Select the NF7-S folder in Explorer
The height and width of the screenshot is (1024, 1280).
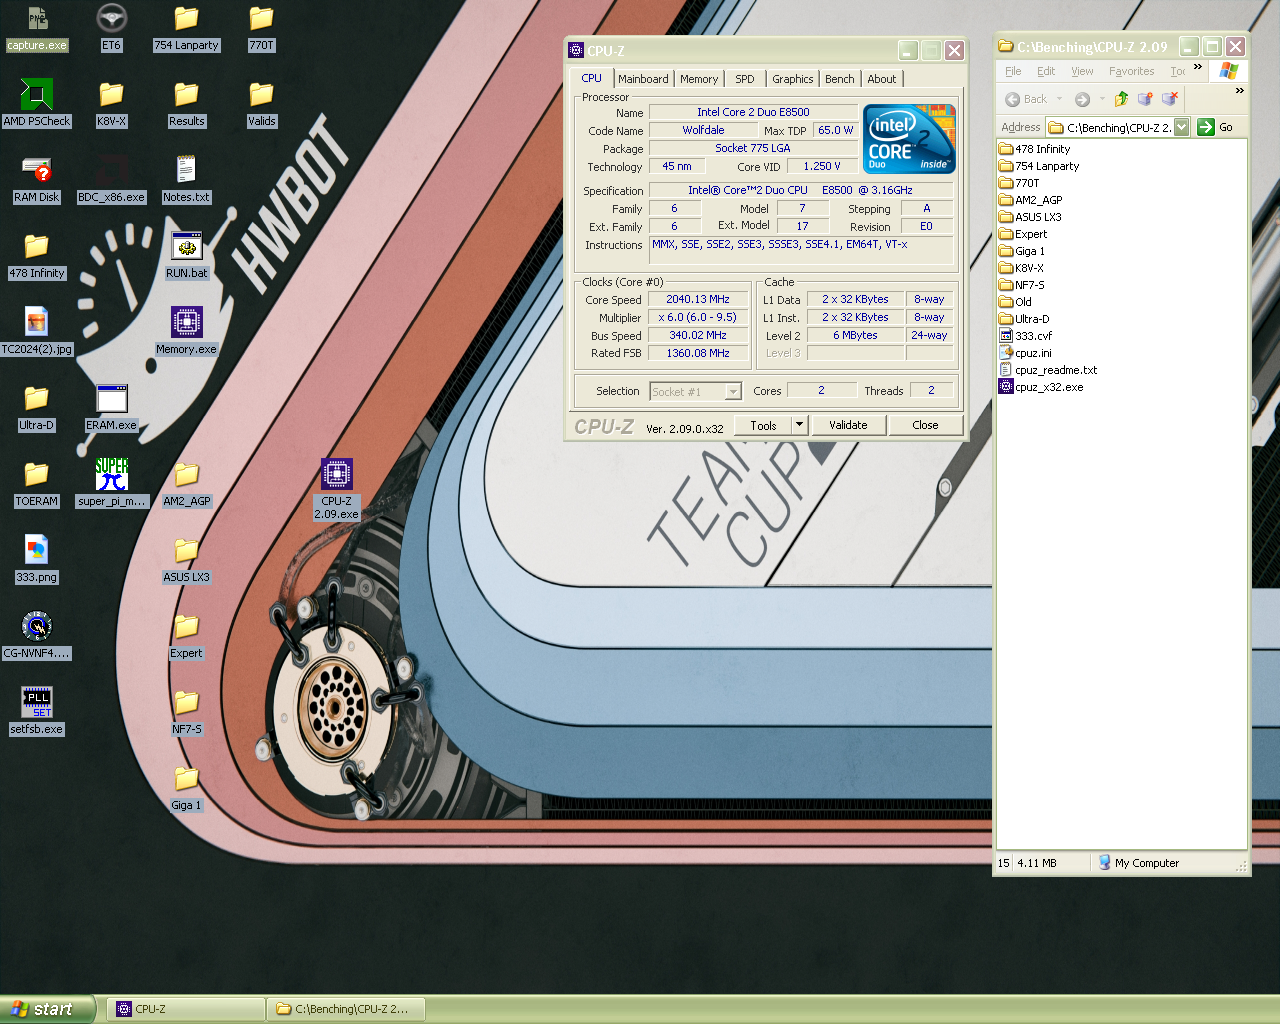click(x=1022, y=285)
